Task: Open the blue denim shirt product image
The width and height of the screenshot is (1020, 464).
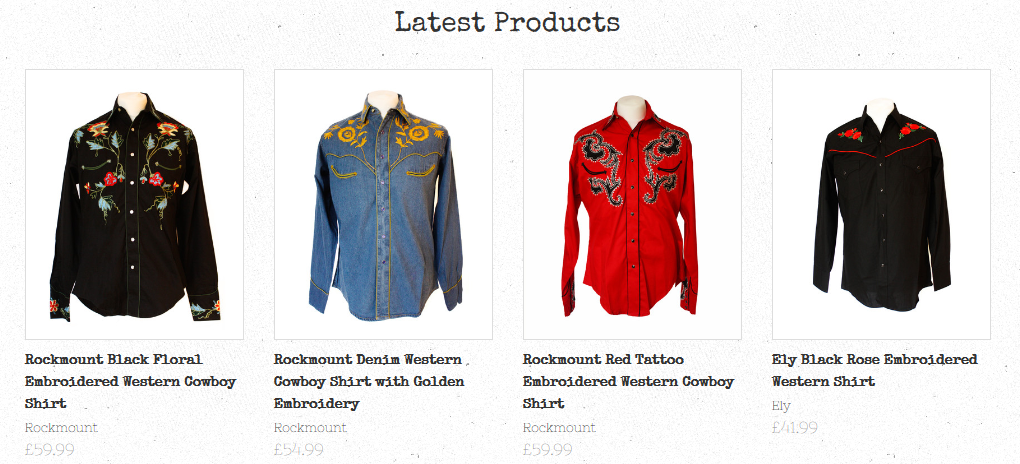Action: tap(383, 204)
